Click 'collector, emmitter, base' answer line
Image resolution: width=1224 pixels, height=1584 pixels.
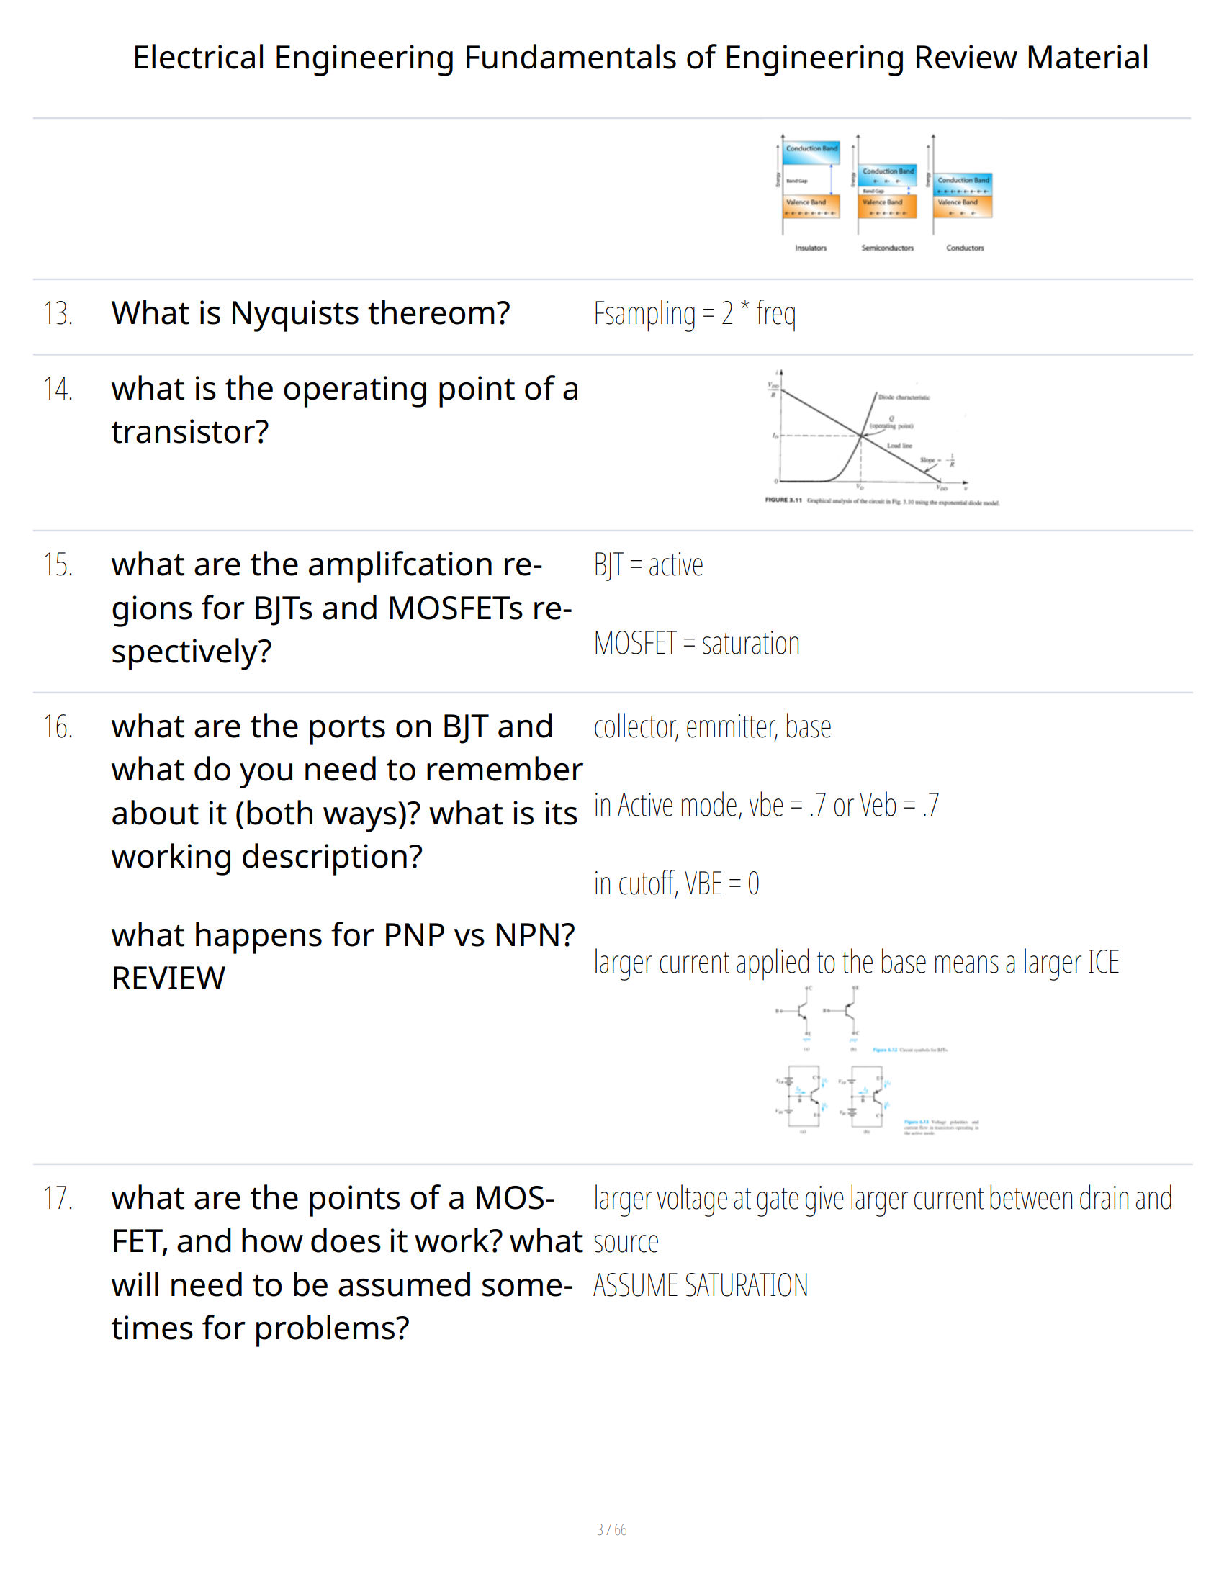pyautogui.click(x=712, y=727)
